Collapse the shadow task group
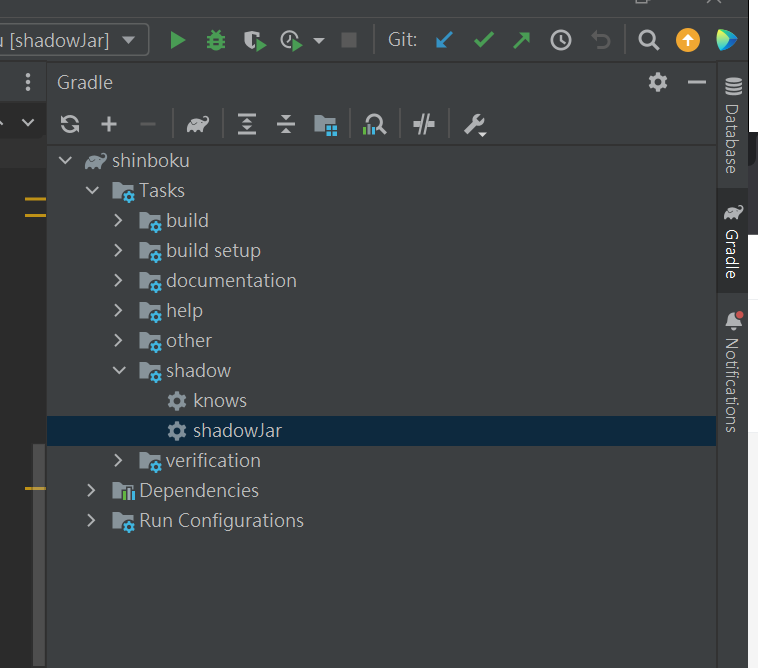 pyautogui.click(x=119, y=371)
